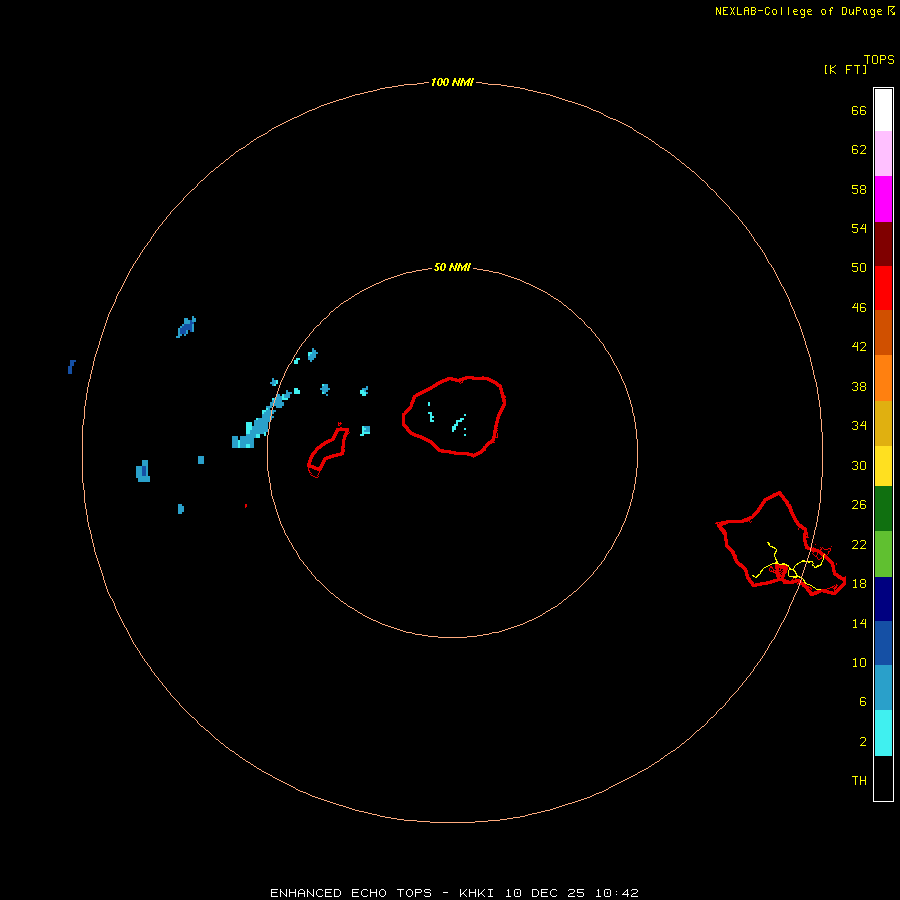This screenshot has width=900, height=900.
Task: Click the '22' legend value
Action: (x=859, y=544)
